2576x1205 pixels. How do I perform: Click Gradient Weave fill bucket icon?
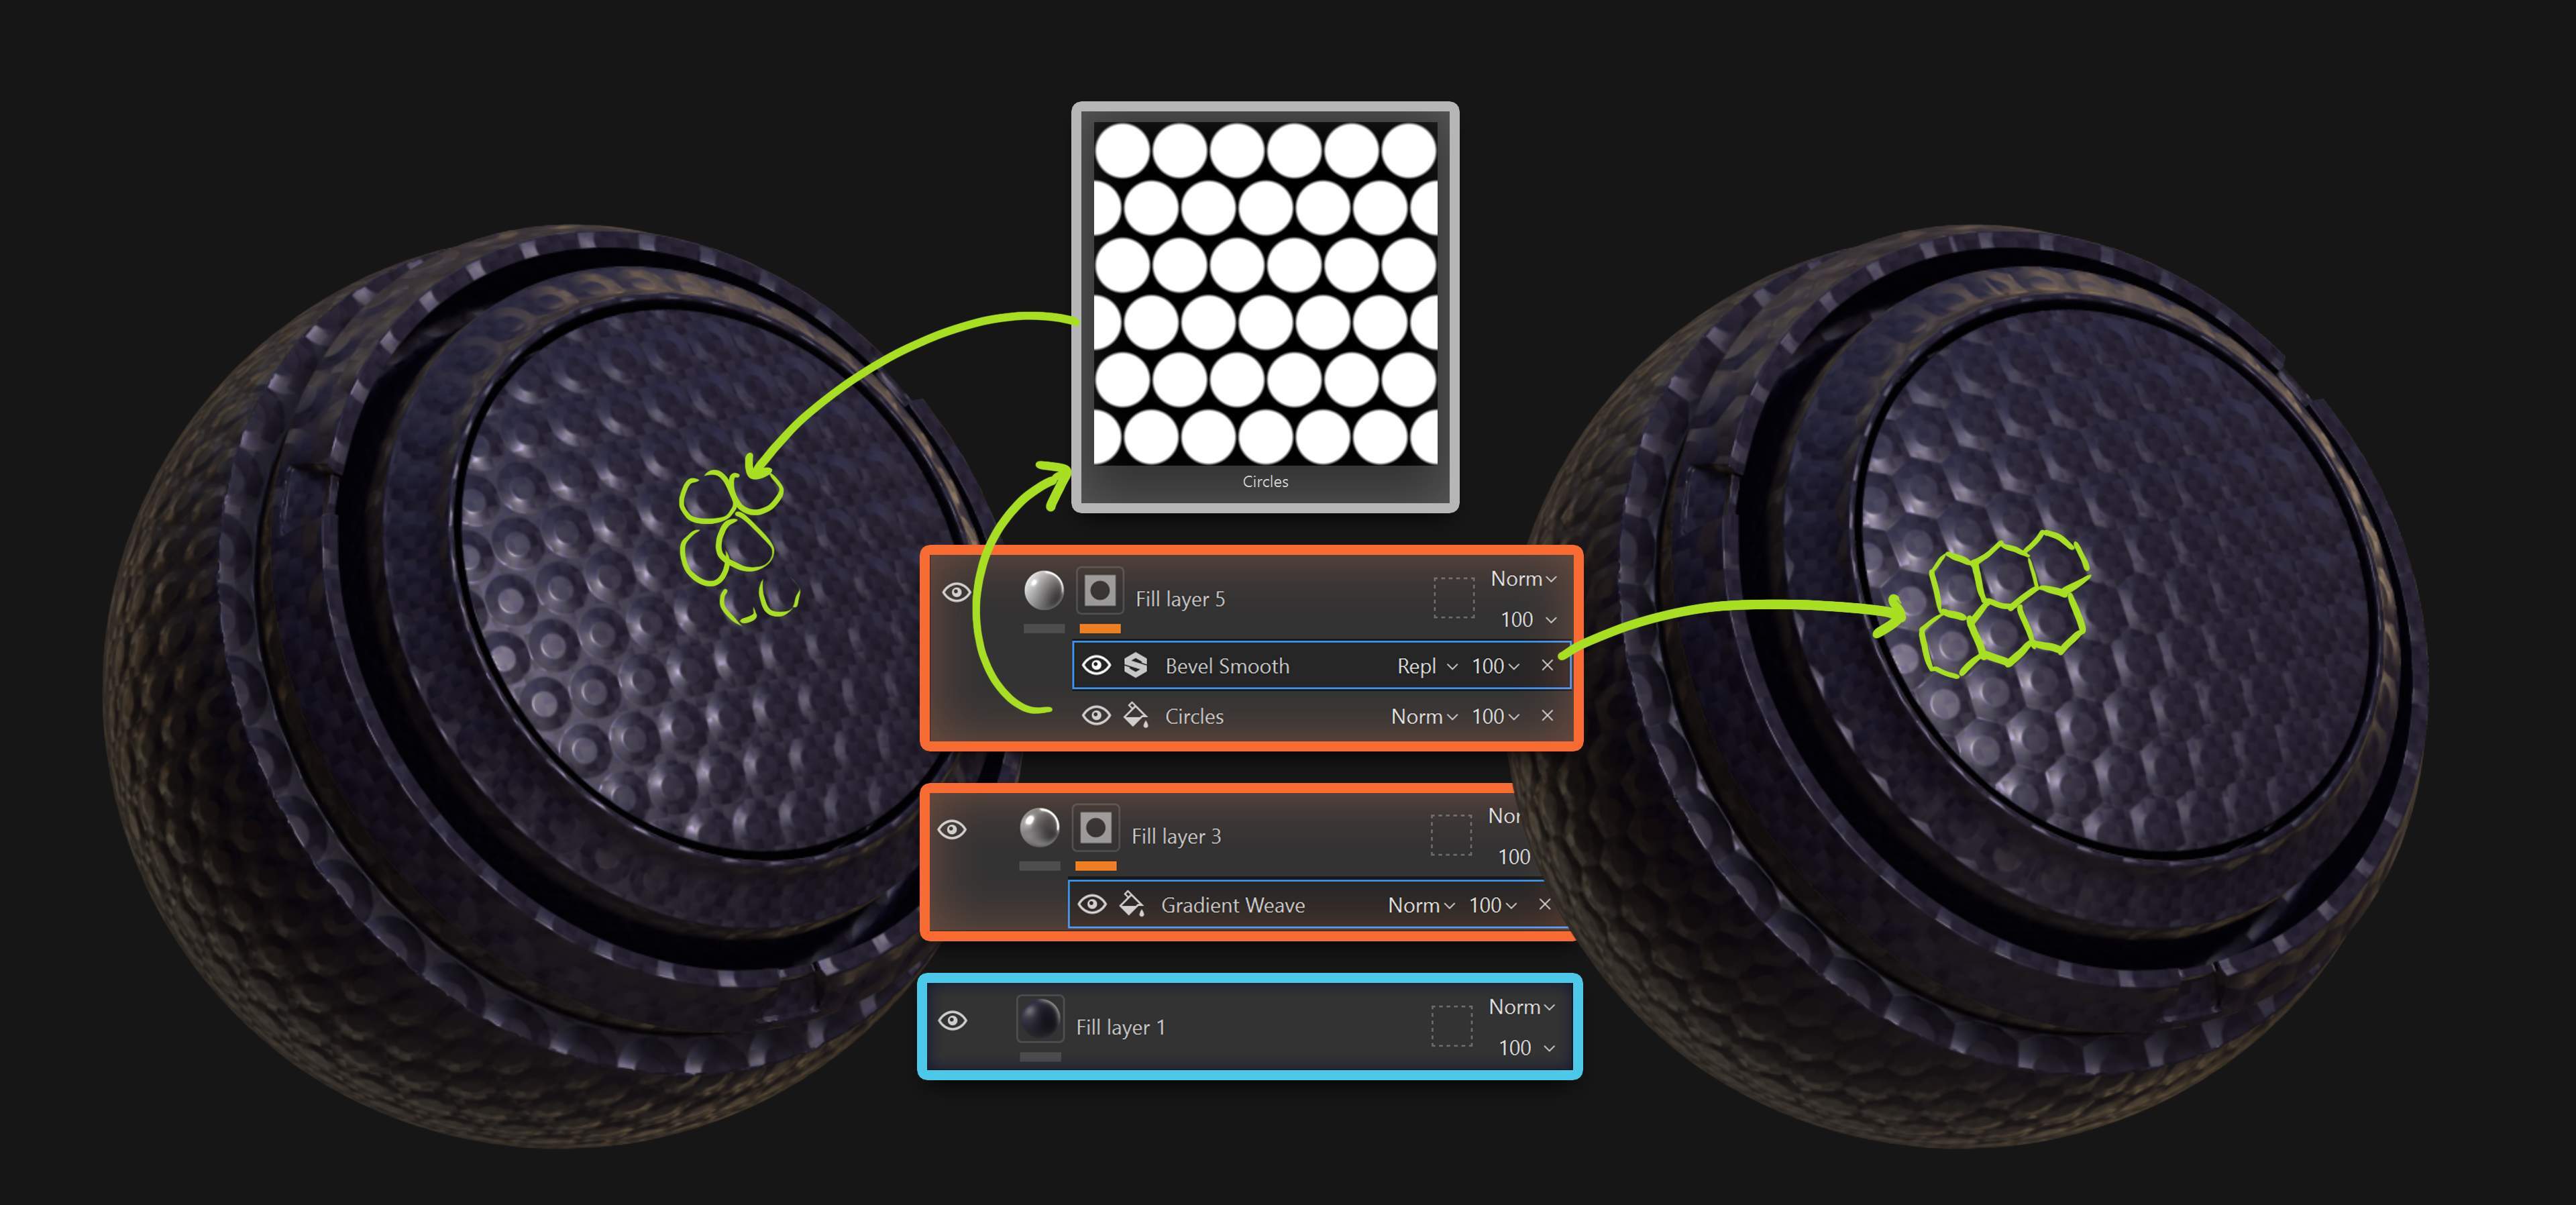pos(1131,904)
